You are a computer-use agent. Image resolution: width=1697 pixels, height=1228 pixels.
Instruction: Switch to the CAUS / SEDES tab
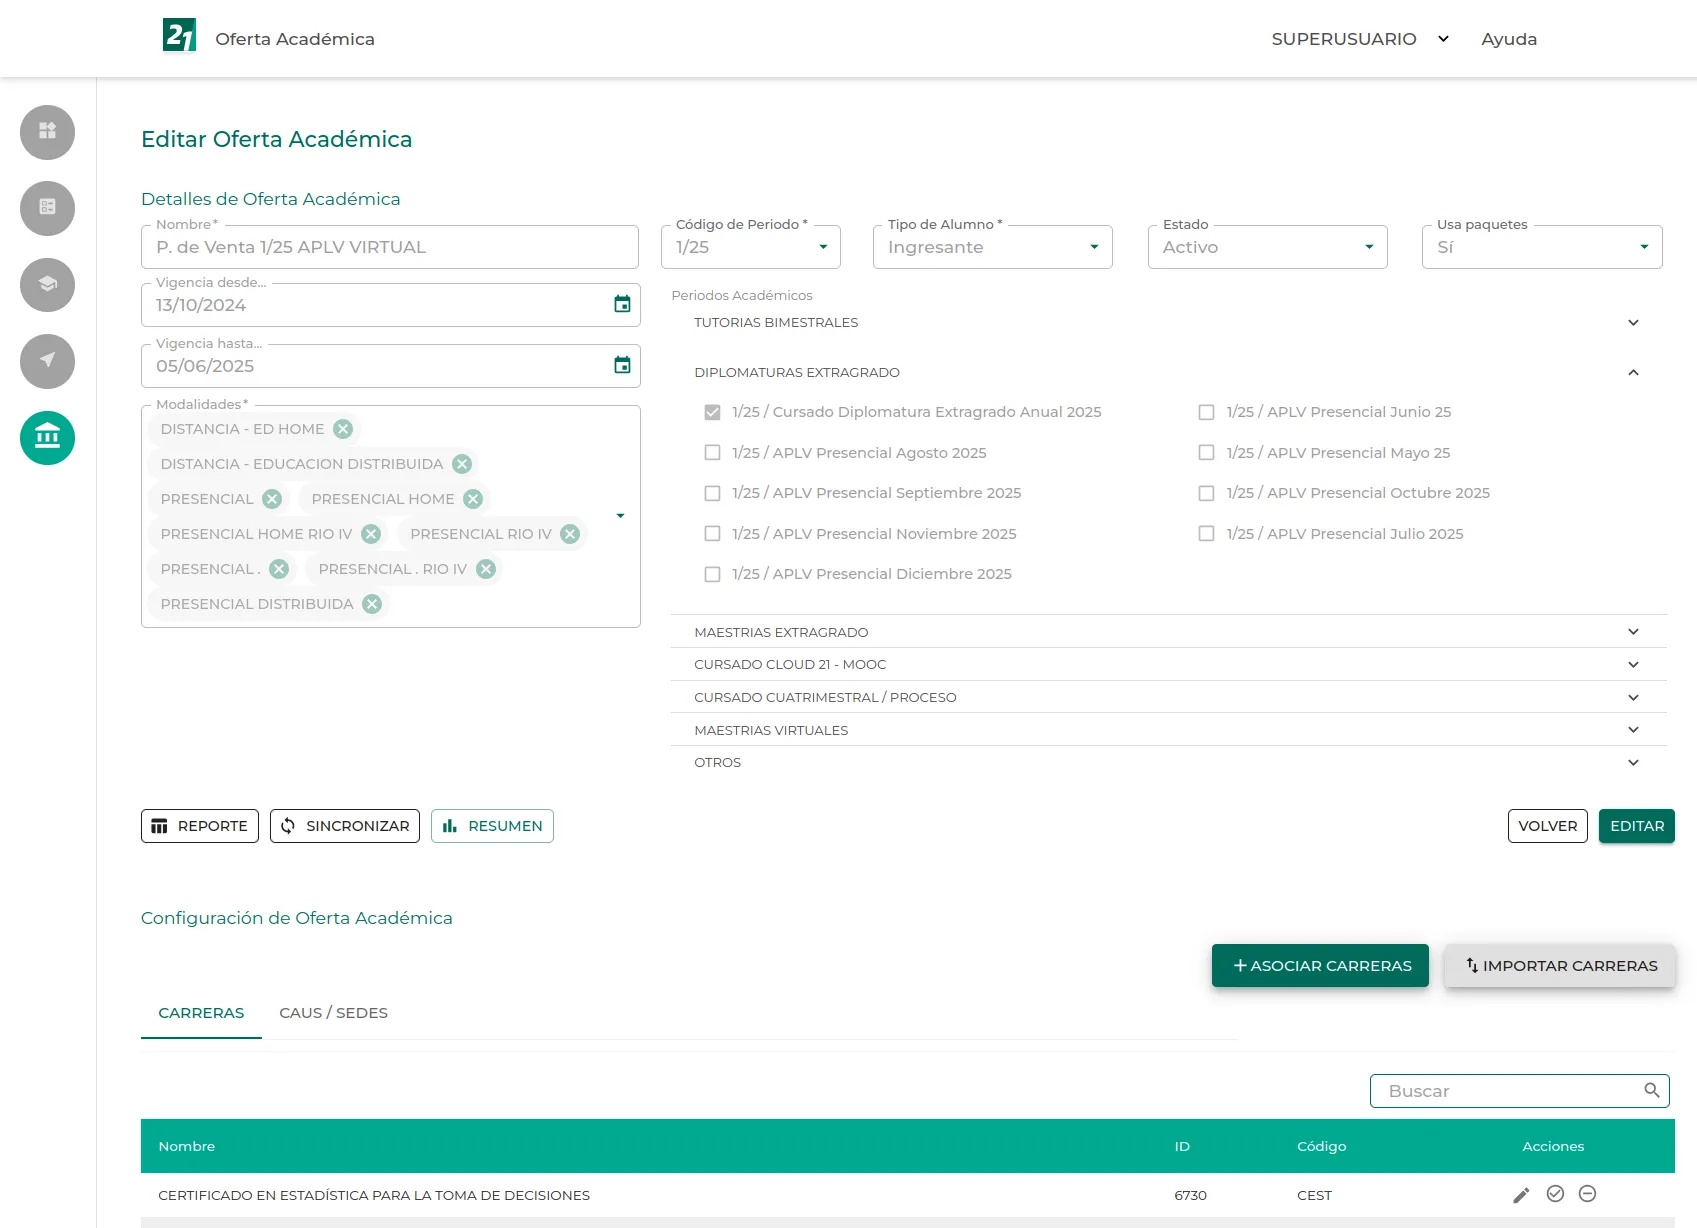[x=333, y=1012]
